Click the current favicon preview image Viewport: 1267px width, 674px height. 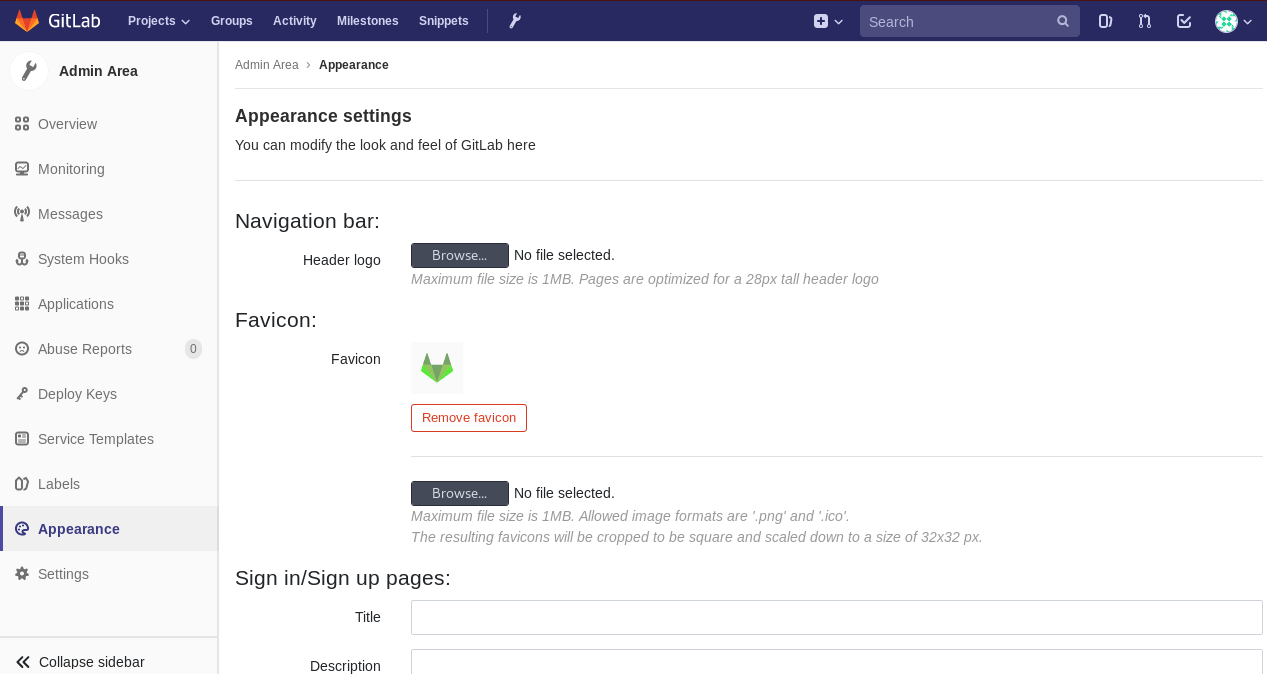437,368
